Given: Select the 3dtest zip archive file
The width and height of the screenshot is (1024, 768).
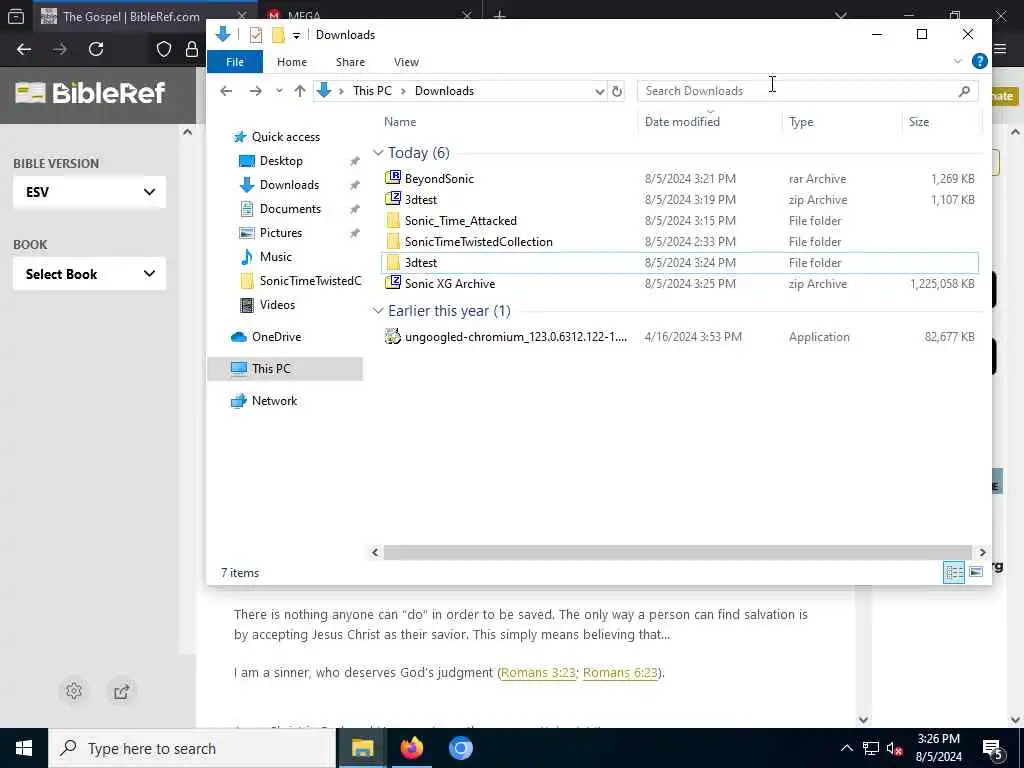Looking at the screenshot, I should 421,199.
